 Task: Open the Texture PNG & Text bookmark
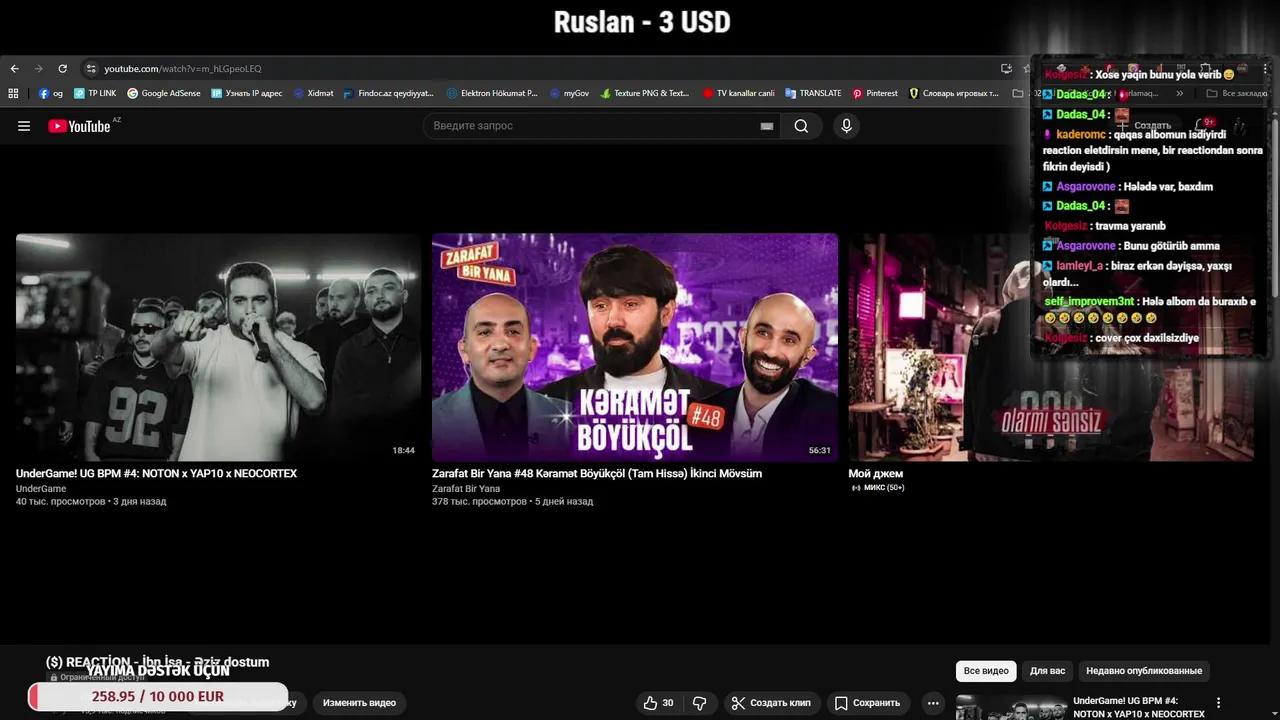pos(645,93)
